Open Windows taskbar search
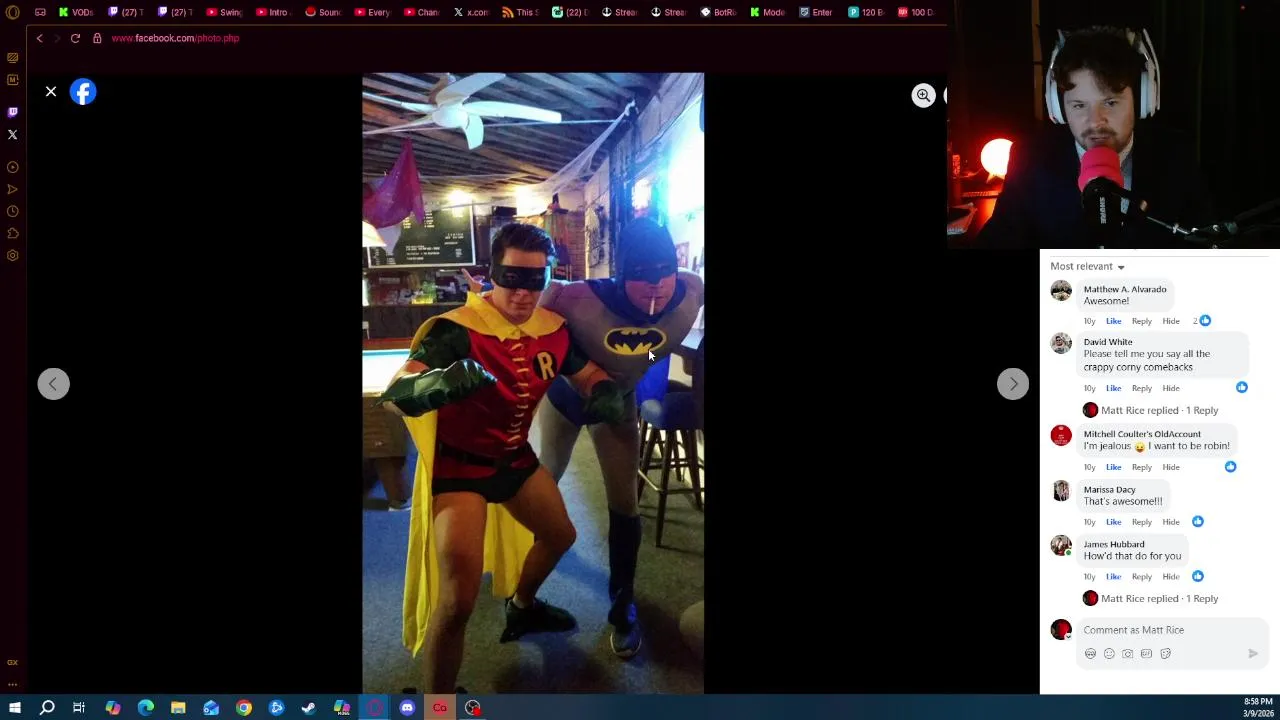Screen dimensions: 1280x720 (47, 708)
